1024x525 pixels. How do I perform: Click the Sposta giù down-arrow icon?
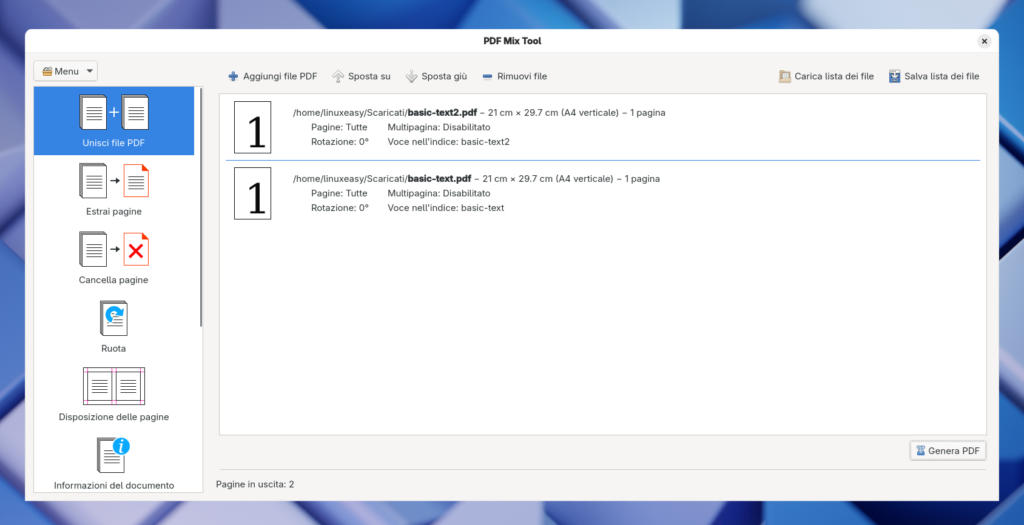411,76
